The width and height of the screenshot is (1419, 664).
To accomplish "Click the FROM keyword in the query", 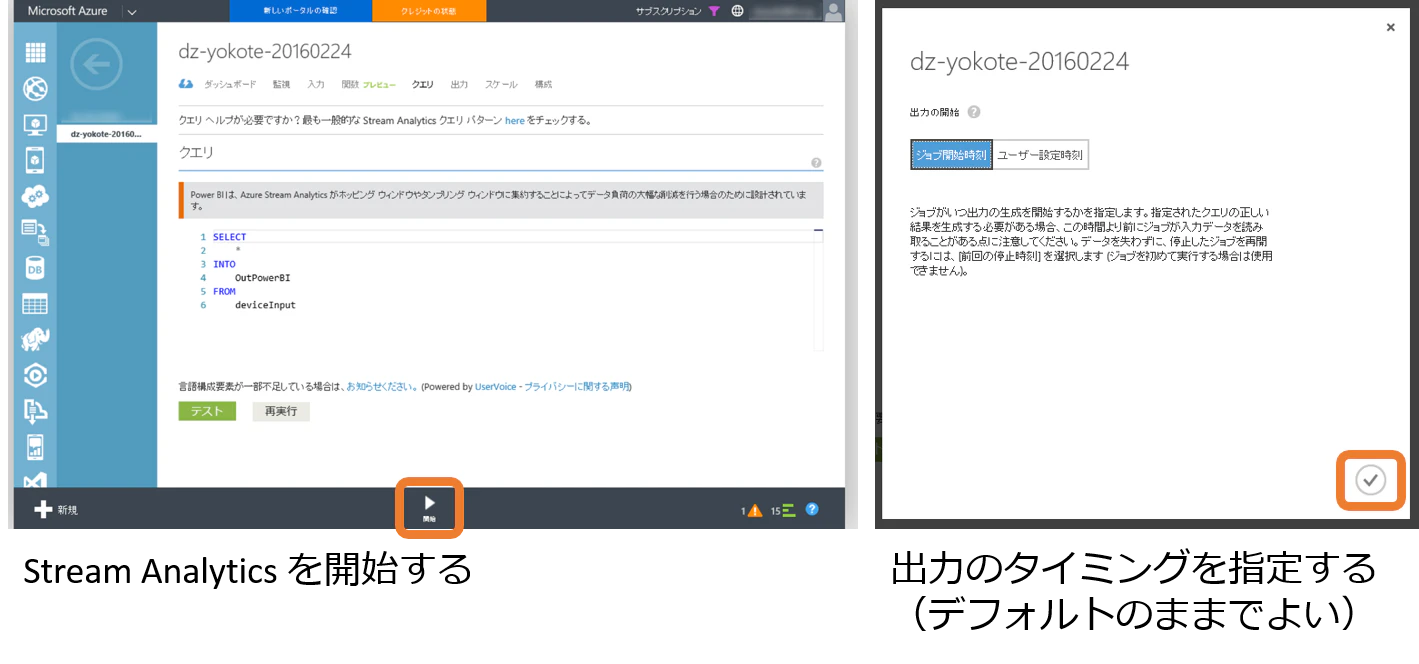I will click(x=224, y=292).
